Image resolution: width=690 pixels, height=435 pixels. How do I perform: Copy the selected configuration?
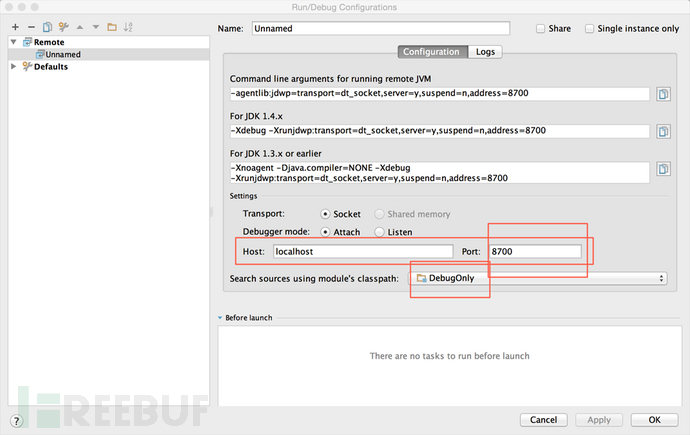click(47, 27)
